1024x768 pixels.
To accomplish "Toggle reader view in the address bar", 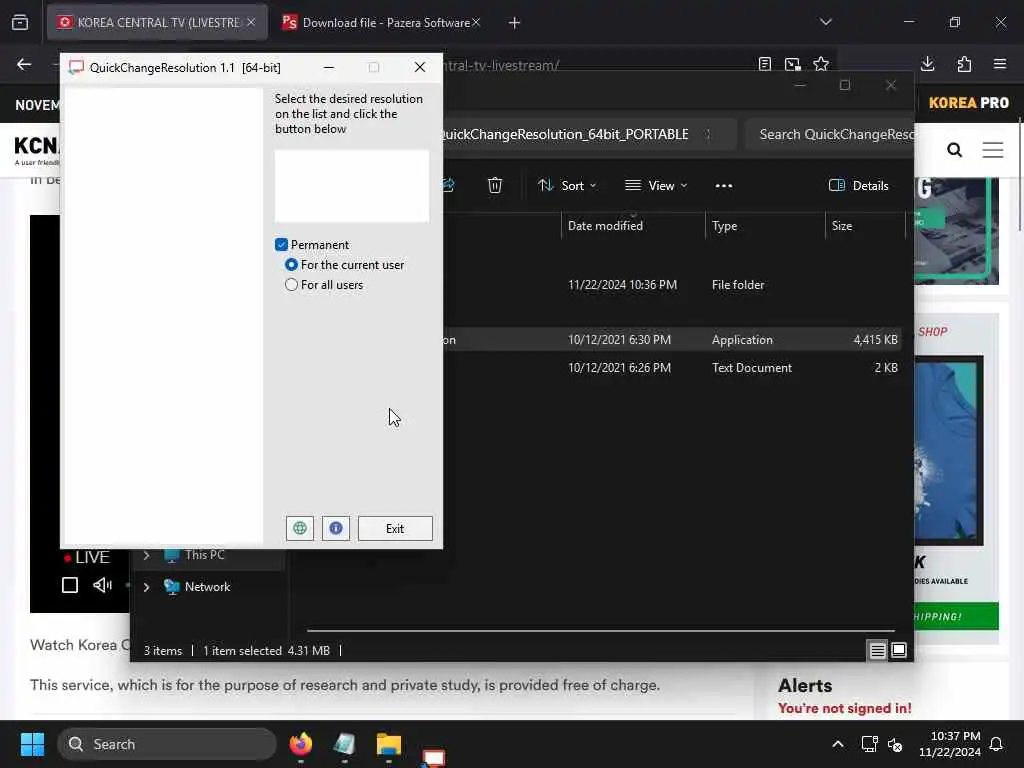I will tap(765, 64).
